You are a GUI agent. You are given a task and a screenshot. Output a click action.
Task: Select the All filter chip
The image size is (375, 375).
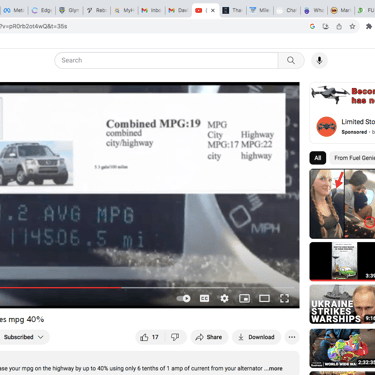coord(318,158)
